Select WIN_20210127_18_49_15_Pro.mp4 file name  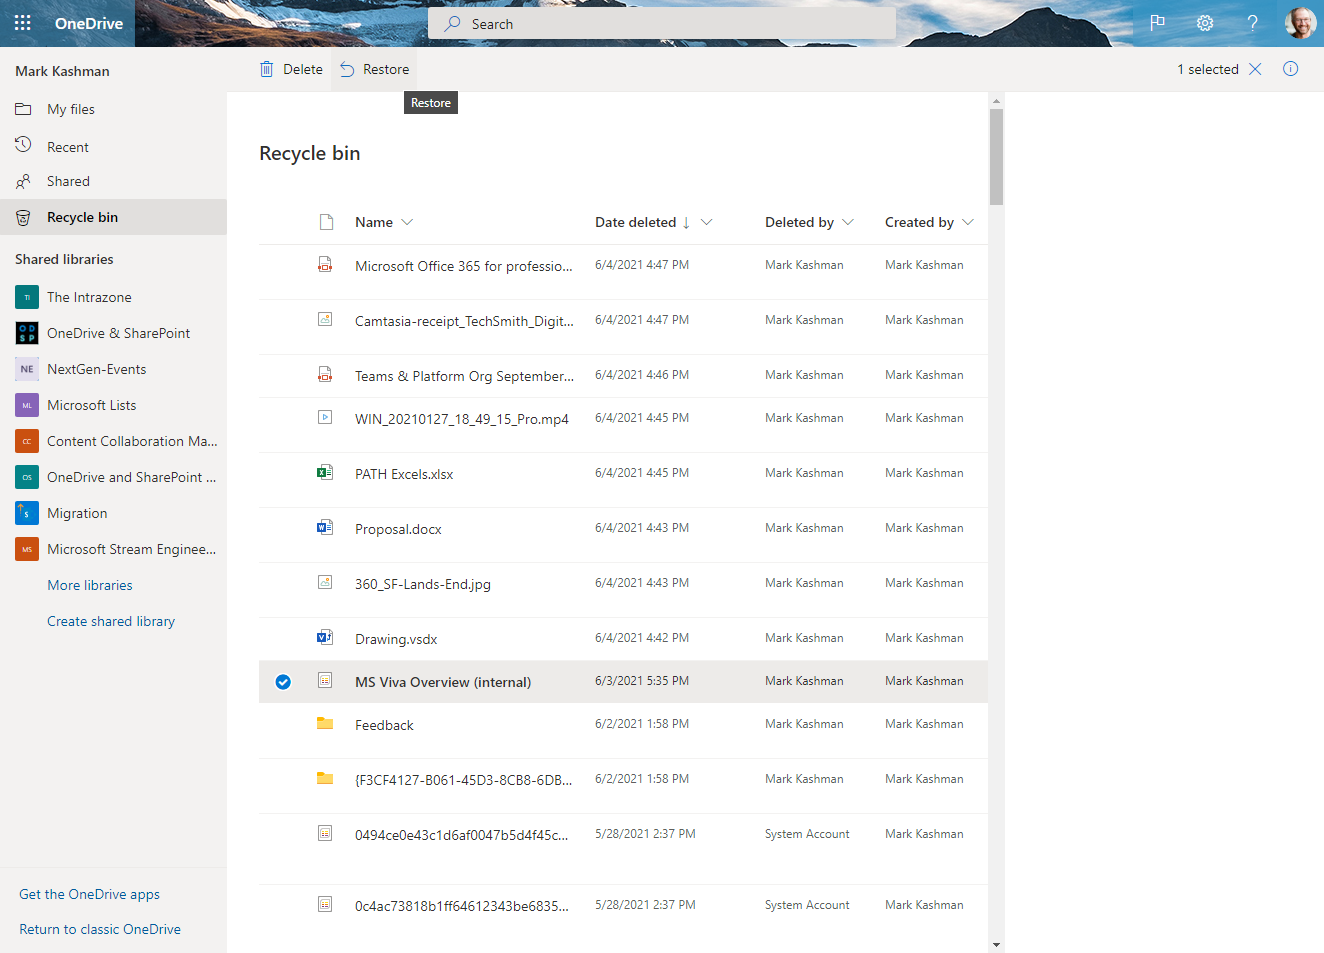point(462,419)
